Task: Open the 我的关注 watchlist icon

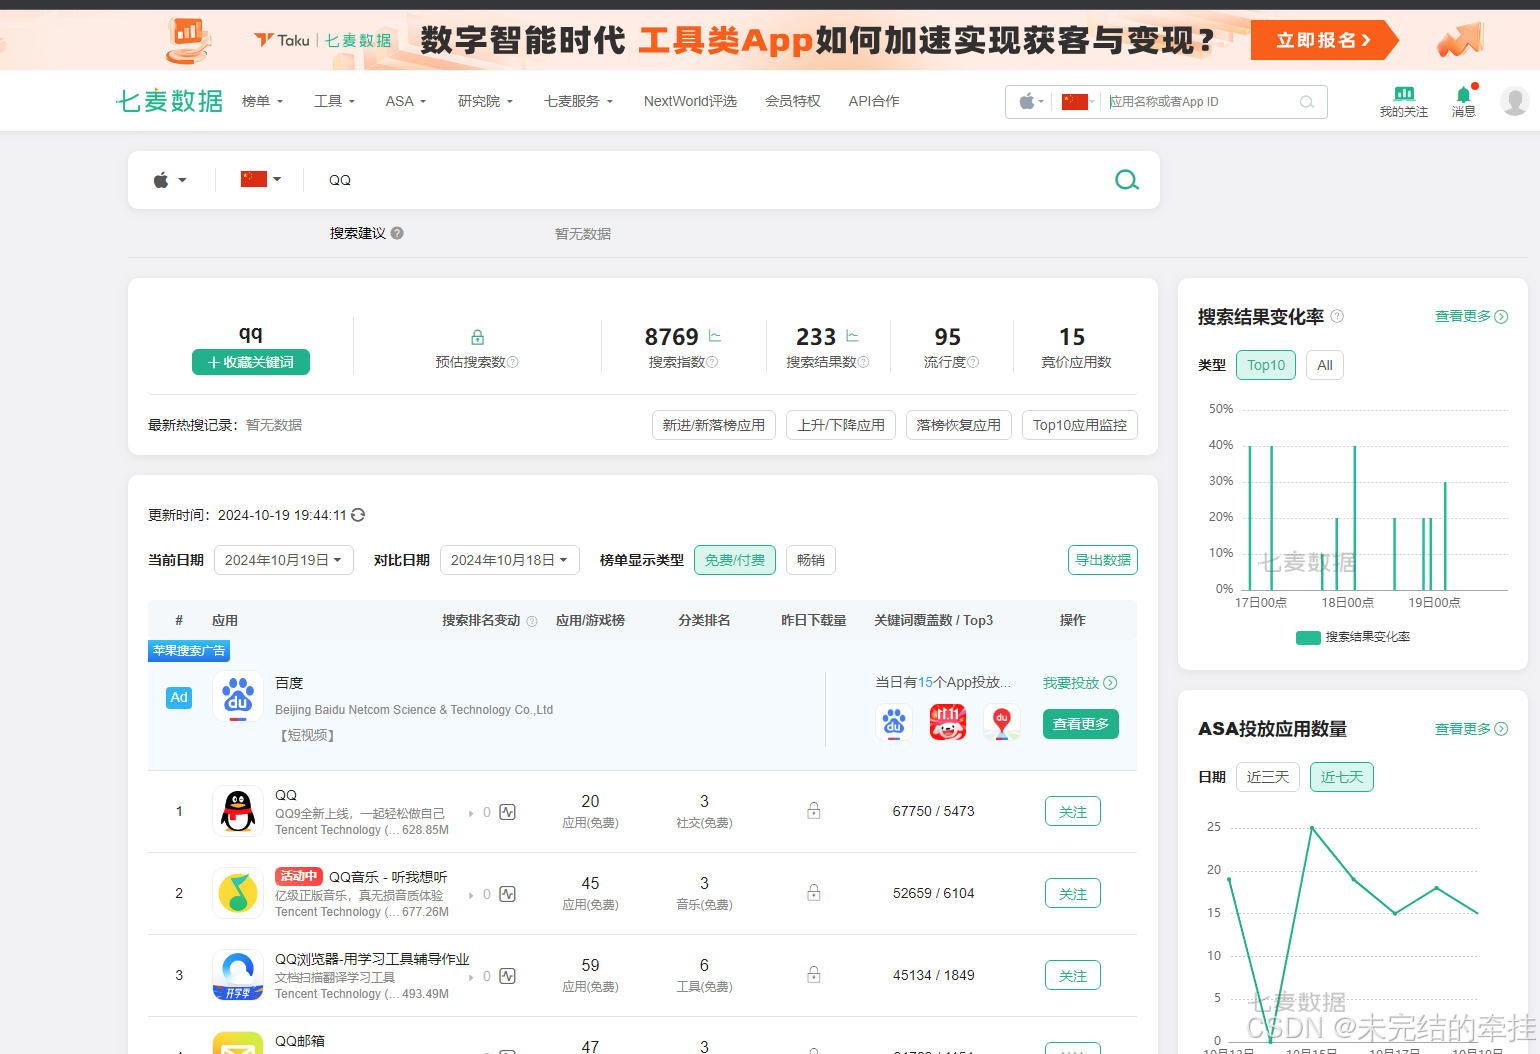Action: tap(1404, 102)
